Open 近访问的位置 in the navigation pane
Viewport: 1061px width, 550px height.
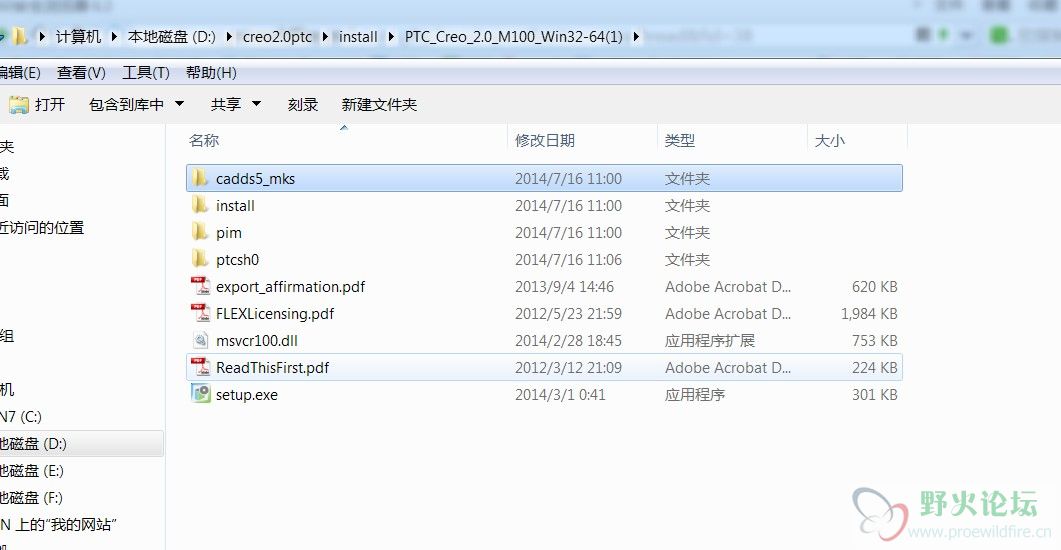[x=42, y=227]
